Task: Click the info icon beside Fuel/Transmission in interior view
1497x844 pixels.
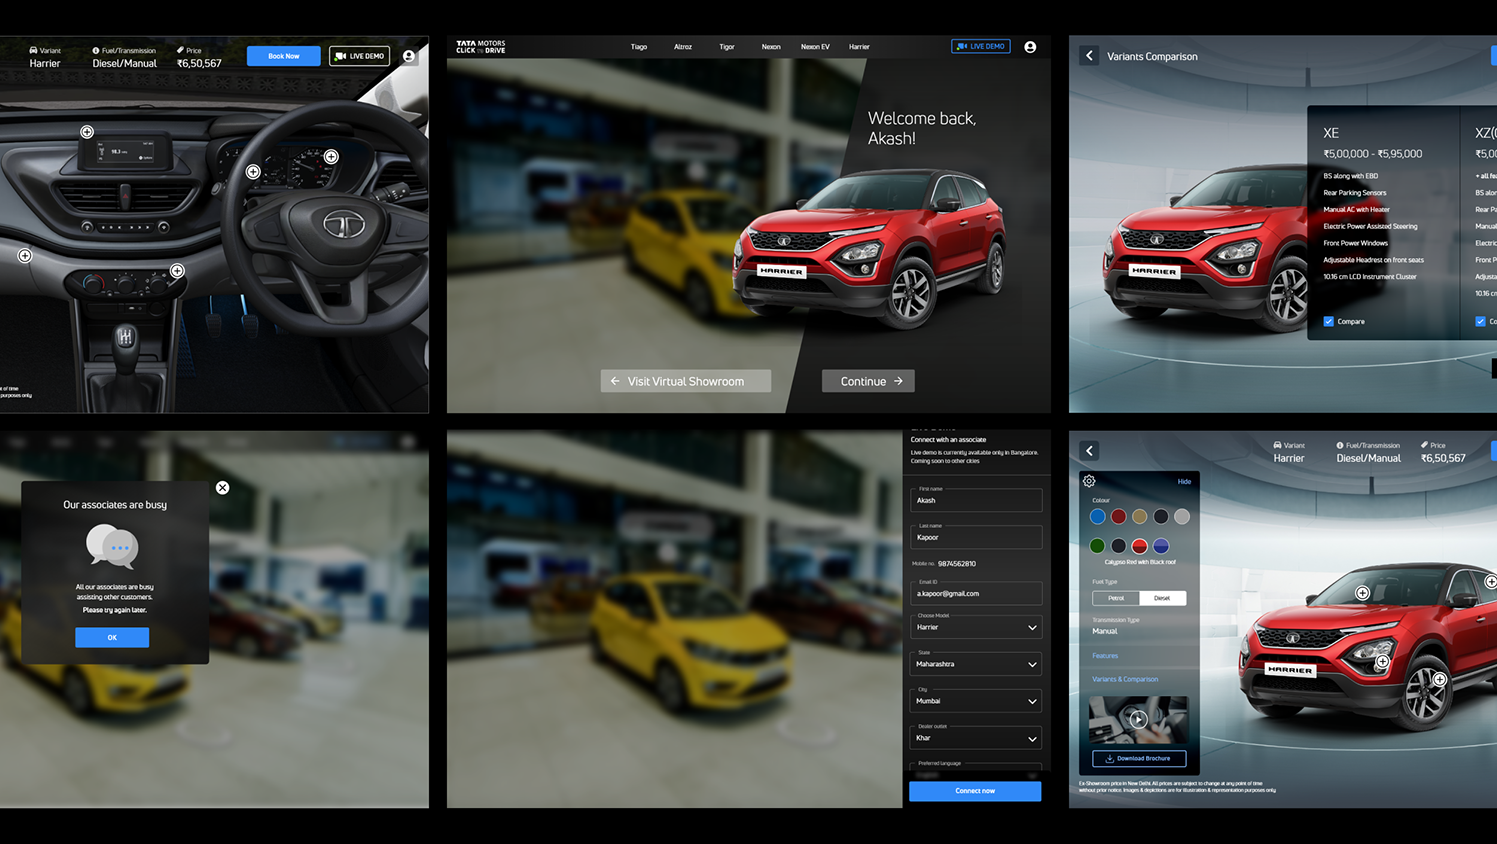Action: click(x=96, y=50)
